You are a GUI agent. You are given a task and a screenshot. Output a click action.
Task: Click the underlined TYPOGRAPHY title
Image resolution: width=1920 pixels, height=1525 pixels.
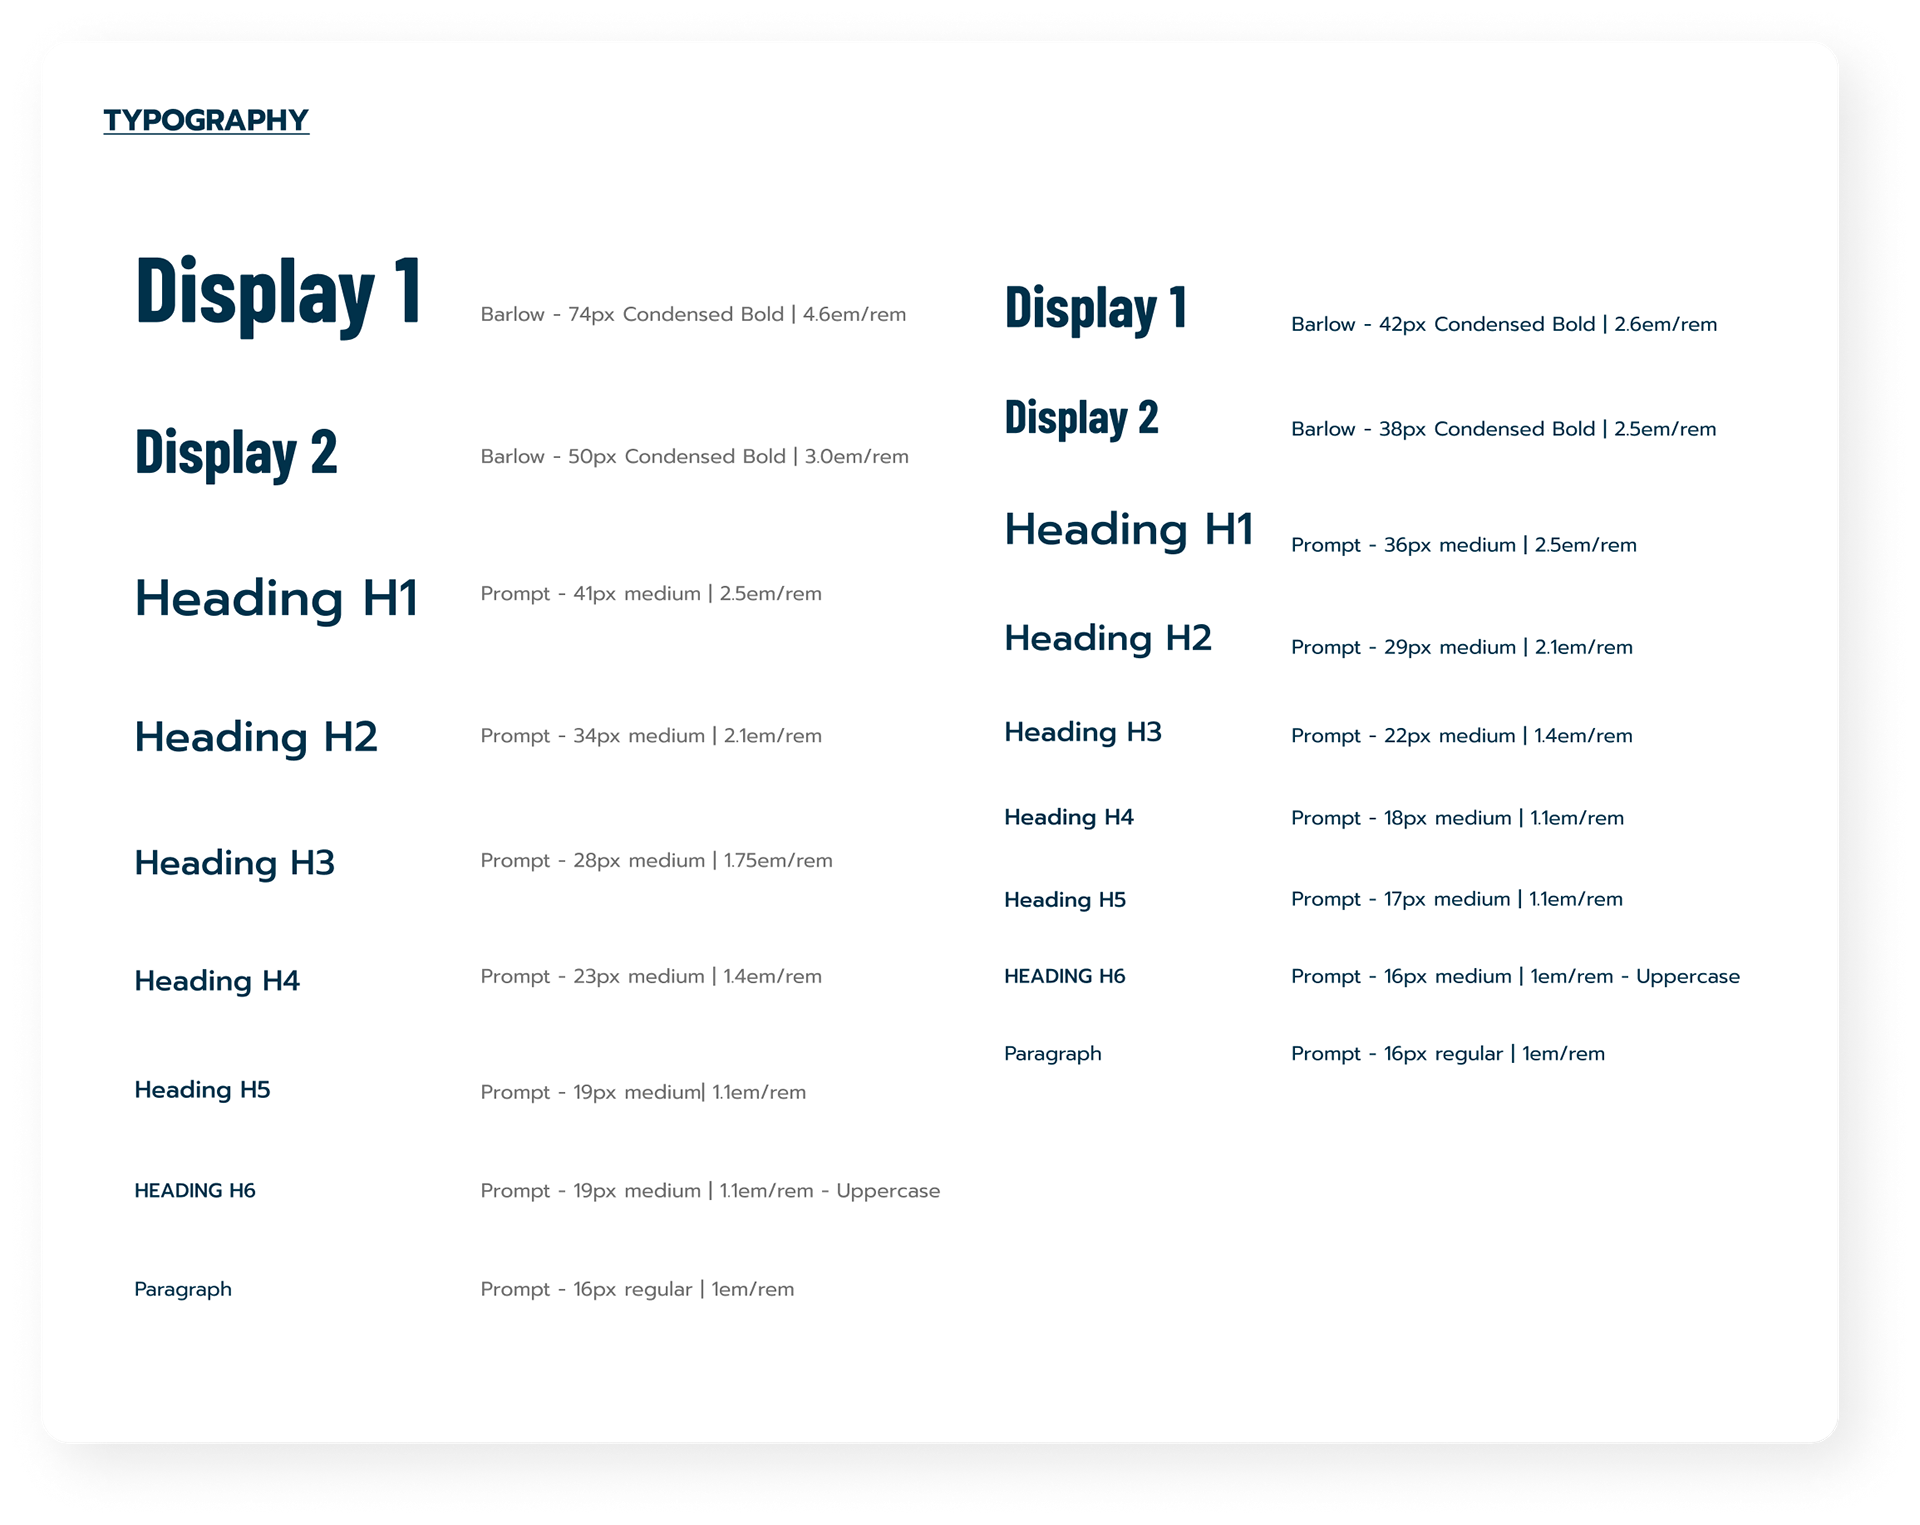pyautogui.click(x=206, y=120)
